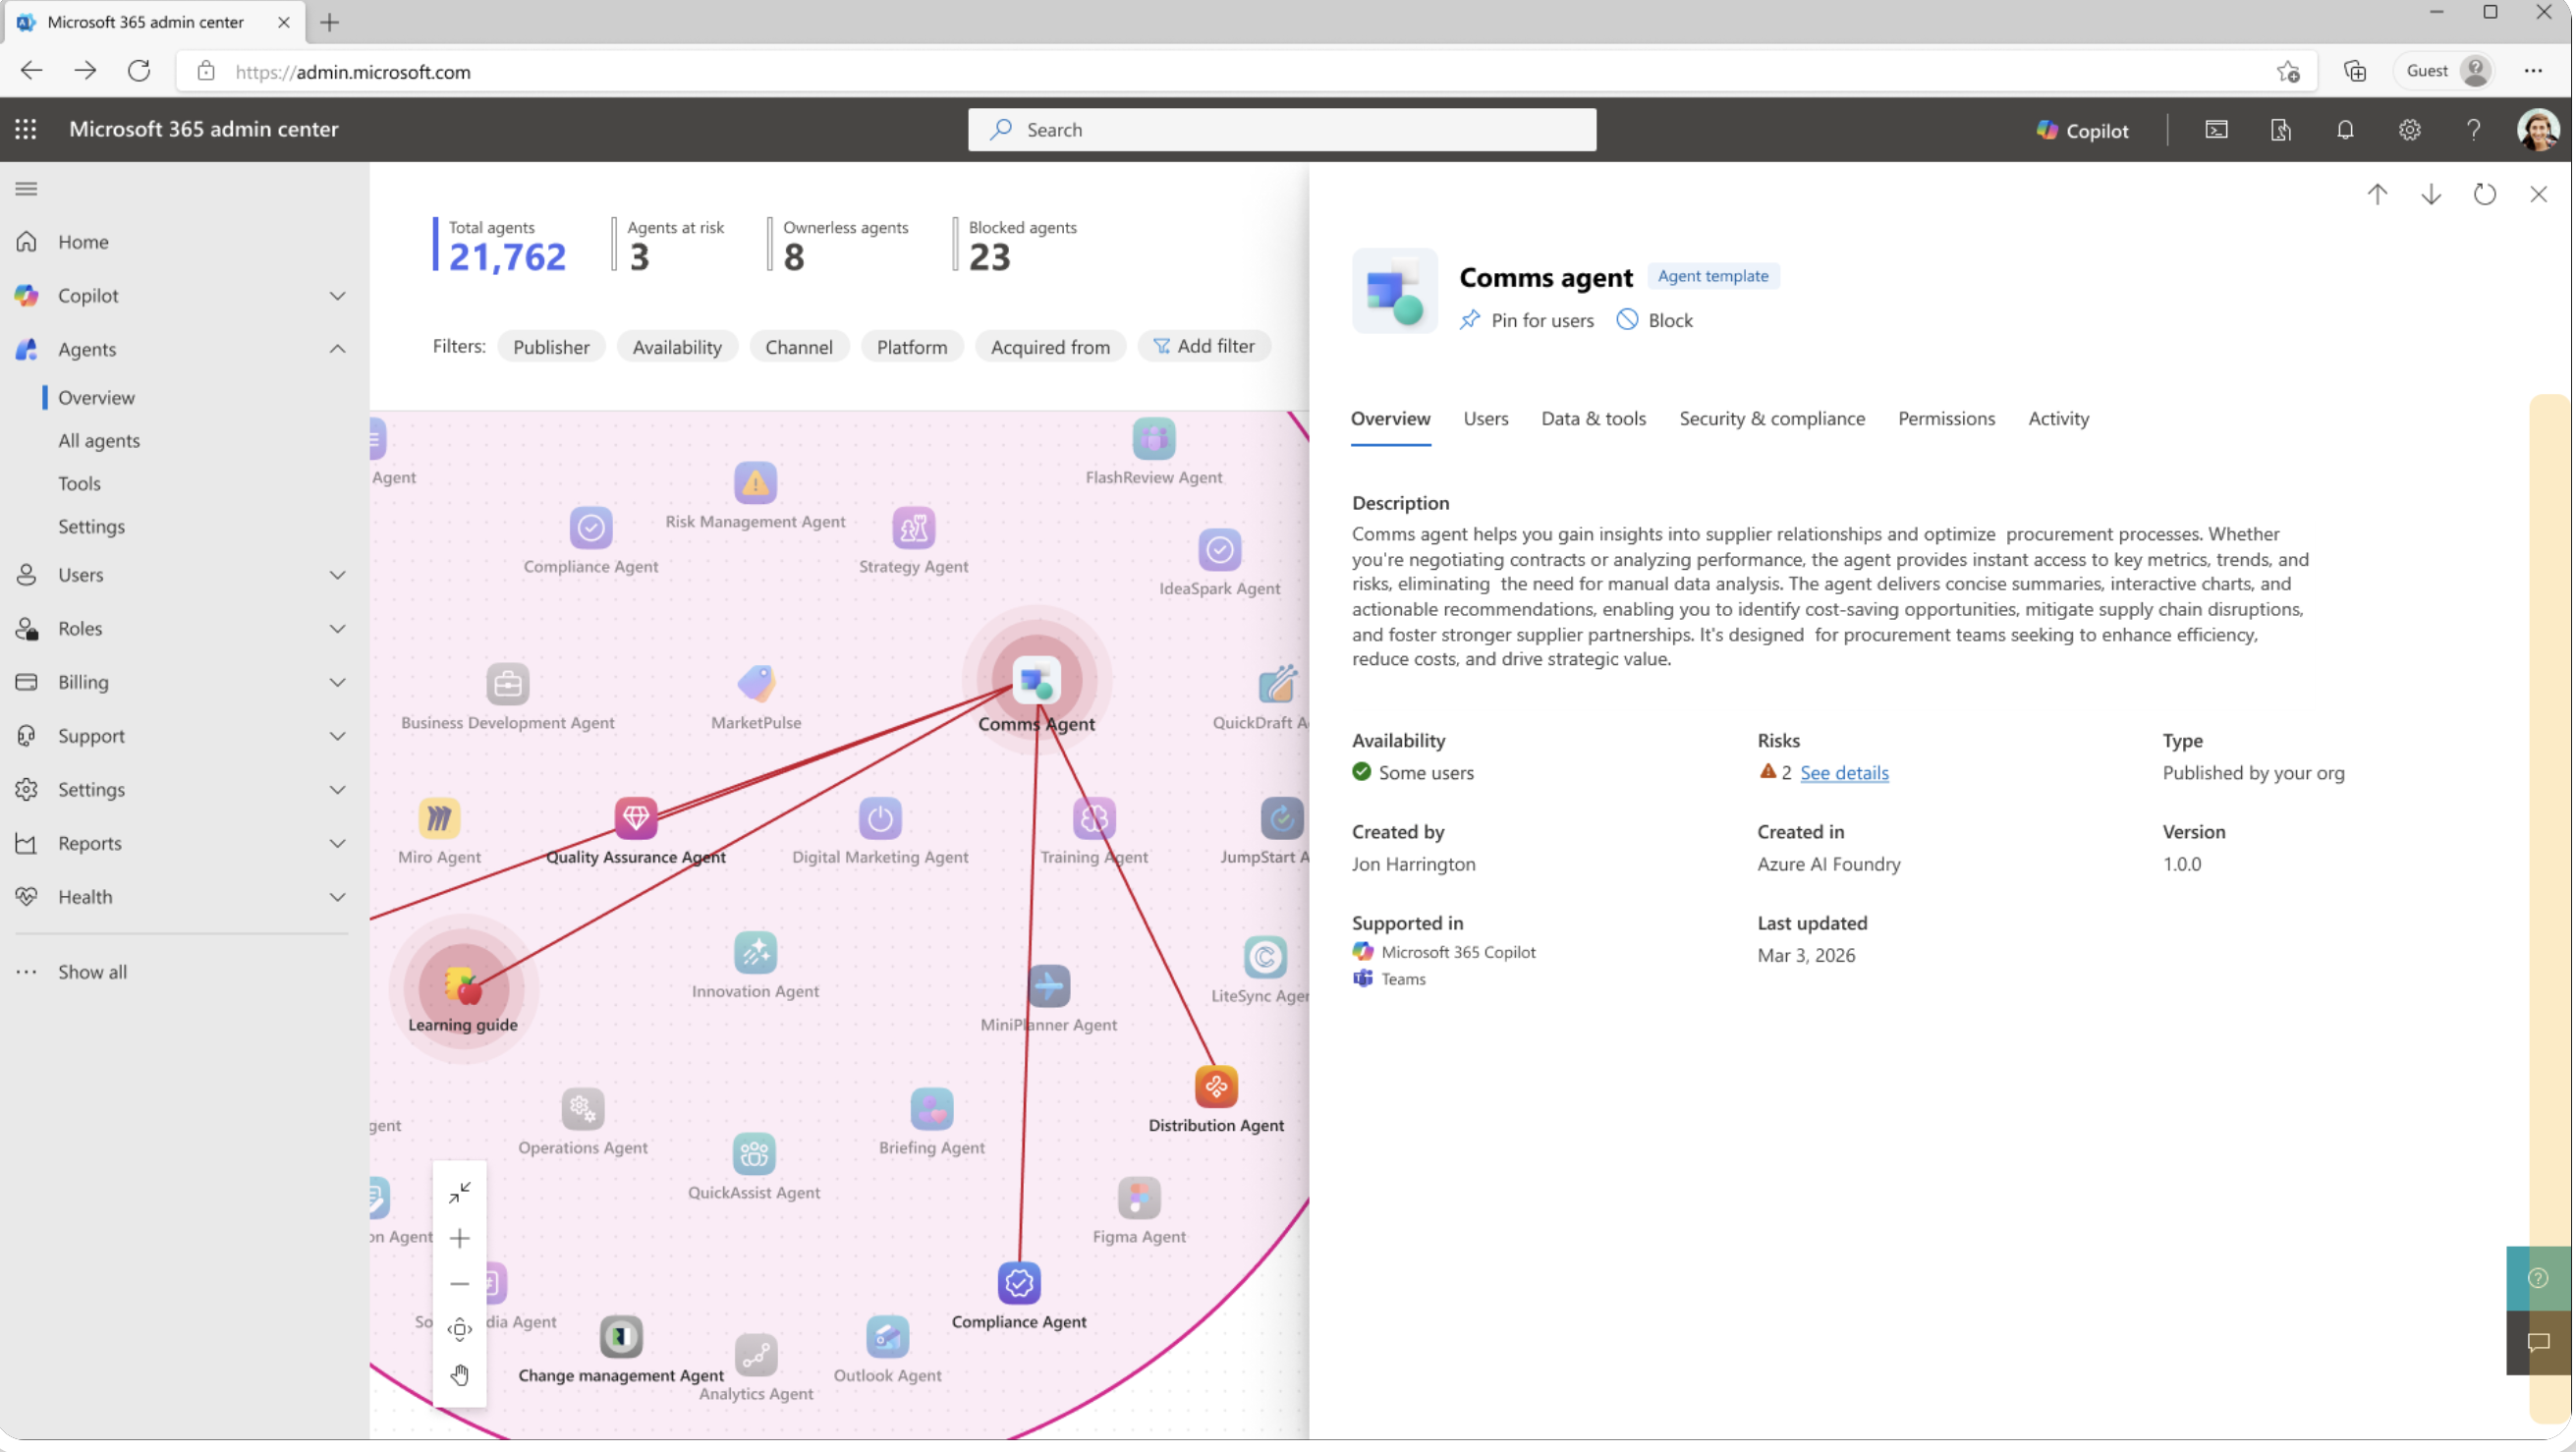
Task: Expand the Support navigation section
Action: 338,736
